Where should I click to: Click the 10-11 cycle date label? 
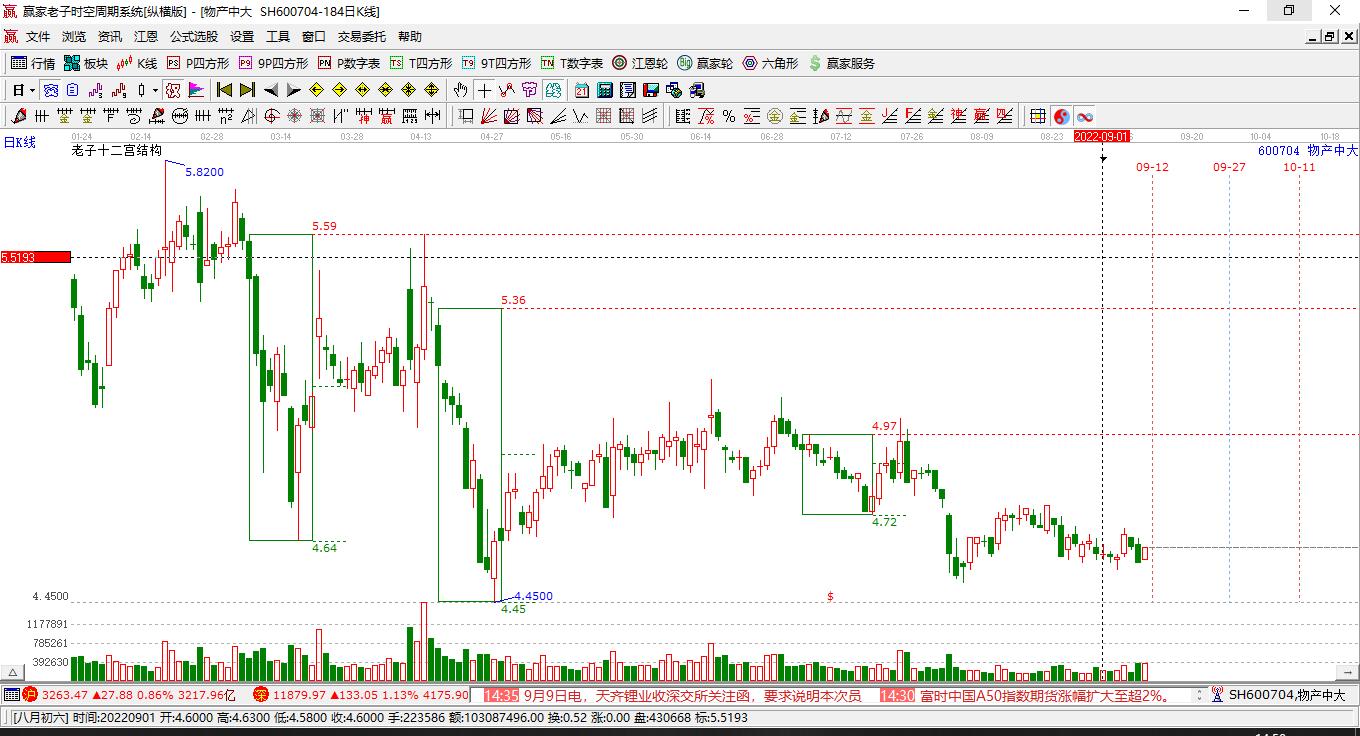1299,167
